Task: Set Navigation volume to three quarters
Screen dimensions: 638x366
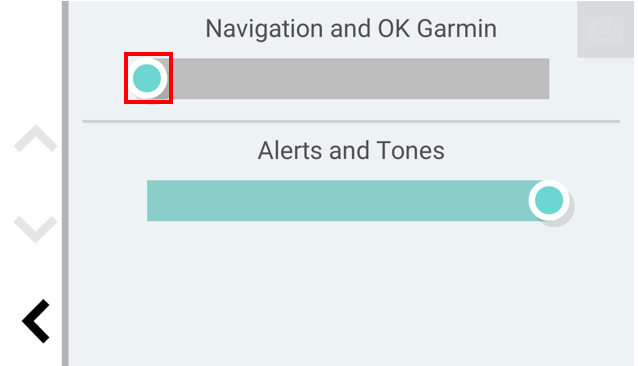Action: tap(448, 78)
